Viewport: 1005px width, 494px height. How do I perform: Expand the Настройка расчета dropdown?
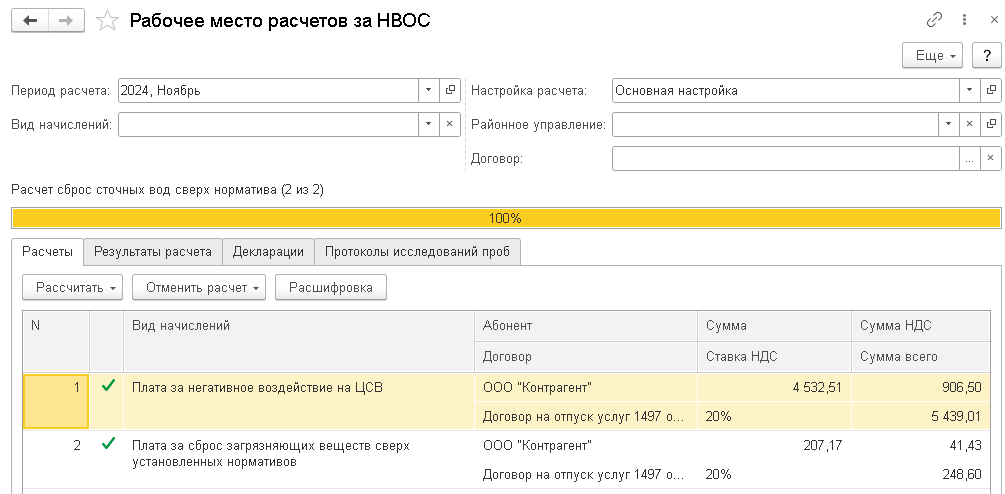969,90
